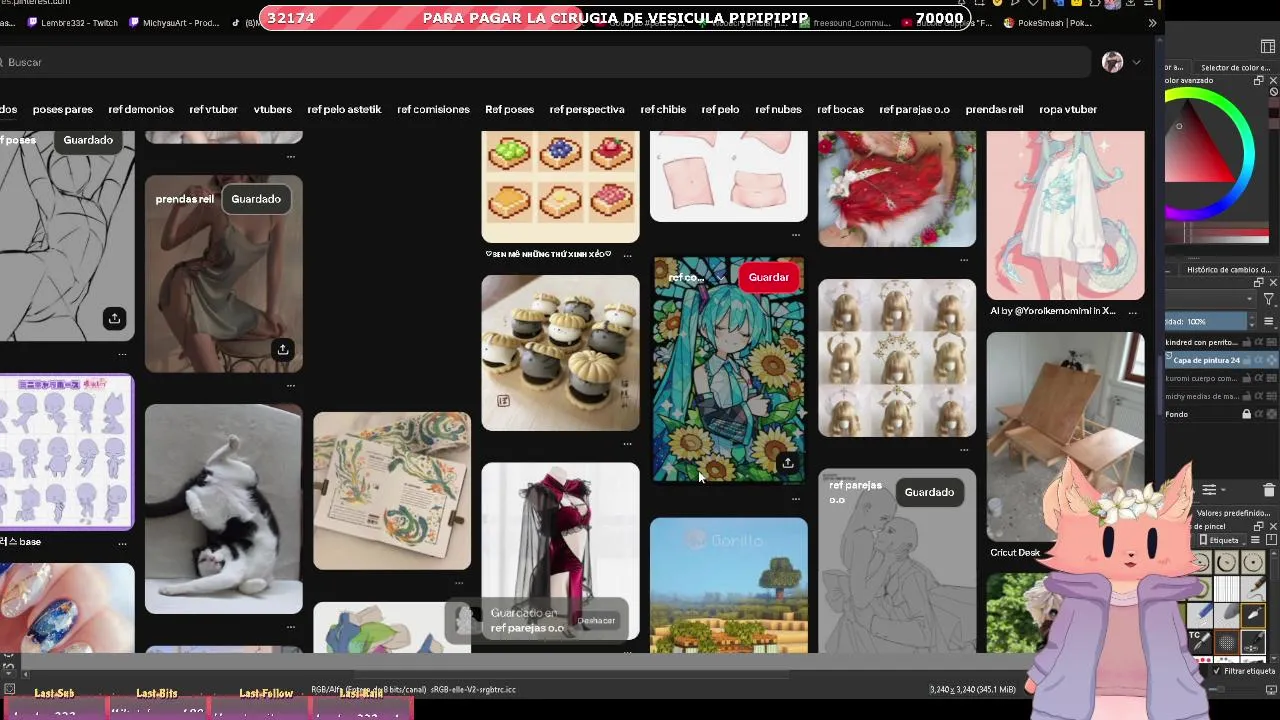This screenshot has width=1280, height=720.
Task: Open Lembre332 Twitch bookmark
Action: click(71, 22)
